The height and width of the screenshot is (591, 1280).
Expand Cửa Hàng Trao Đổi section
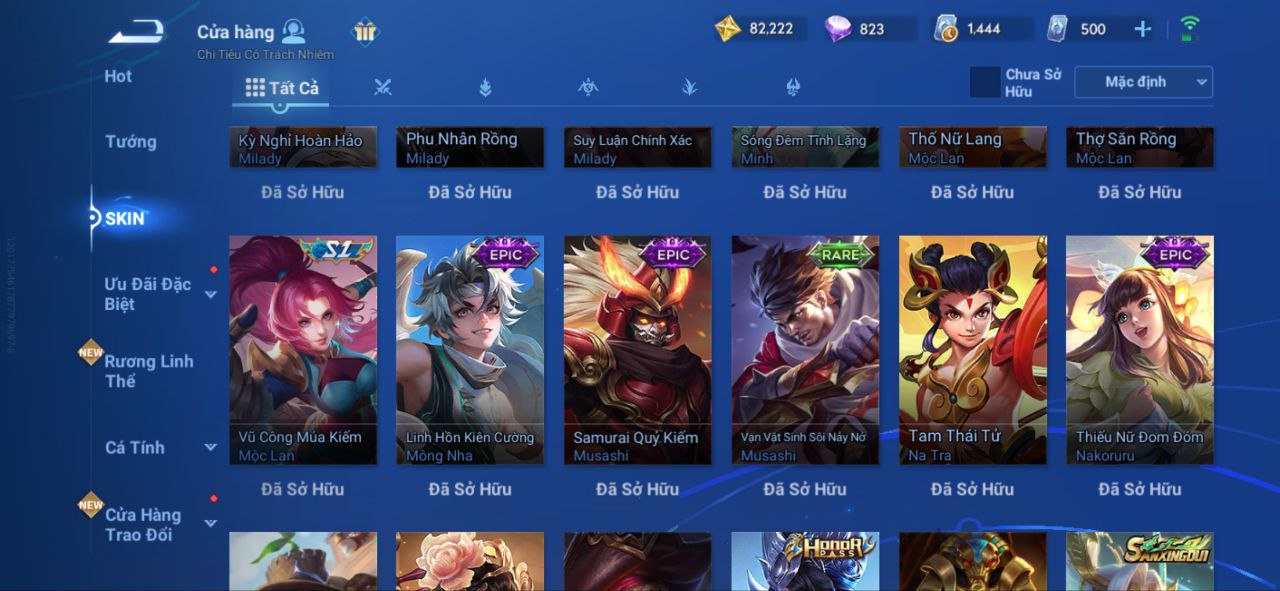click(x=211, y=523)
